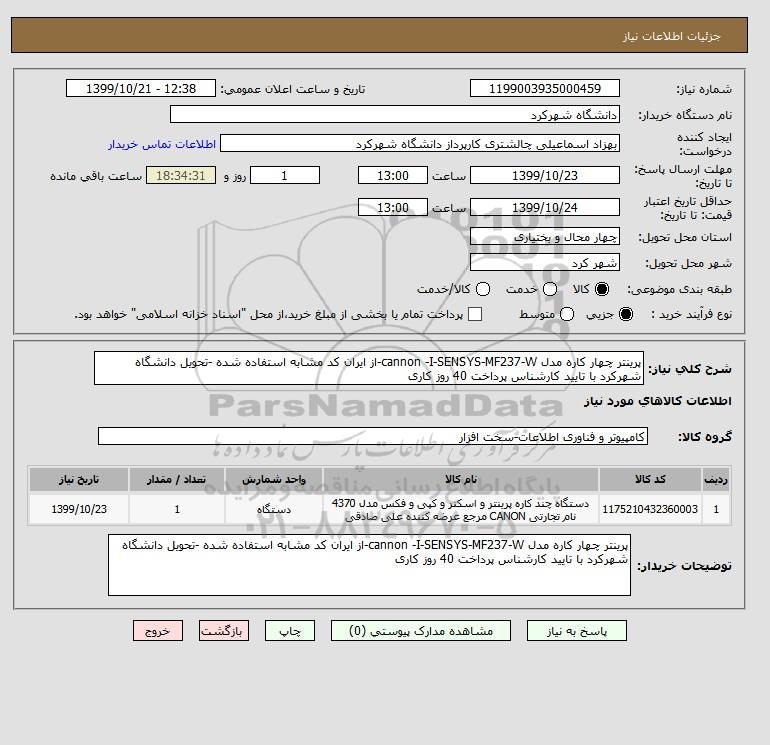The width and height of the screenshot is (770, 745).
Task: Click the quantity cell showing 1
Action: [177, 509]
